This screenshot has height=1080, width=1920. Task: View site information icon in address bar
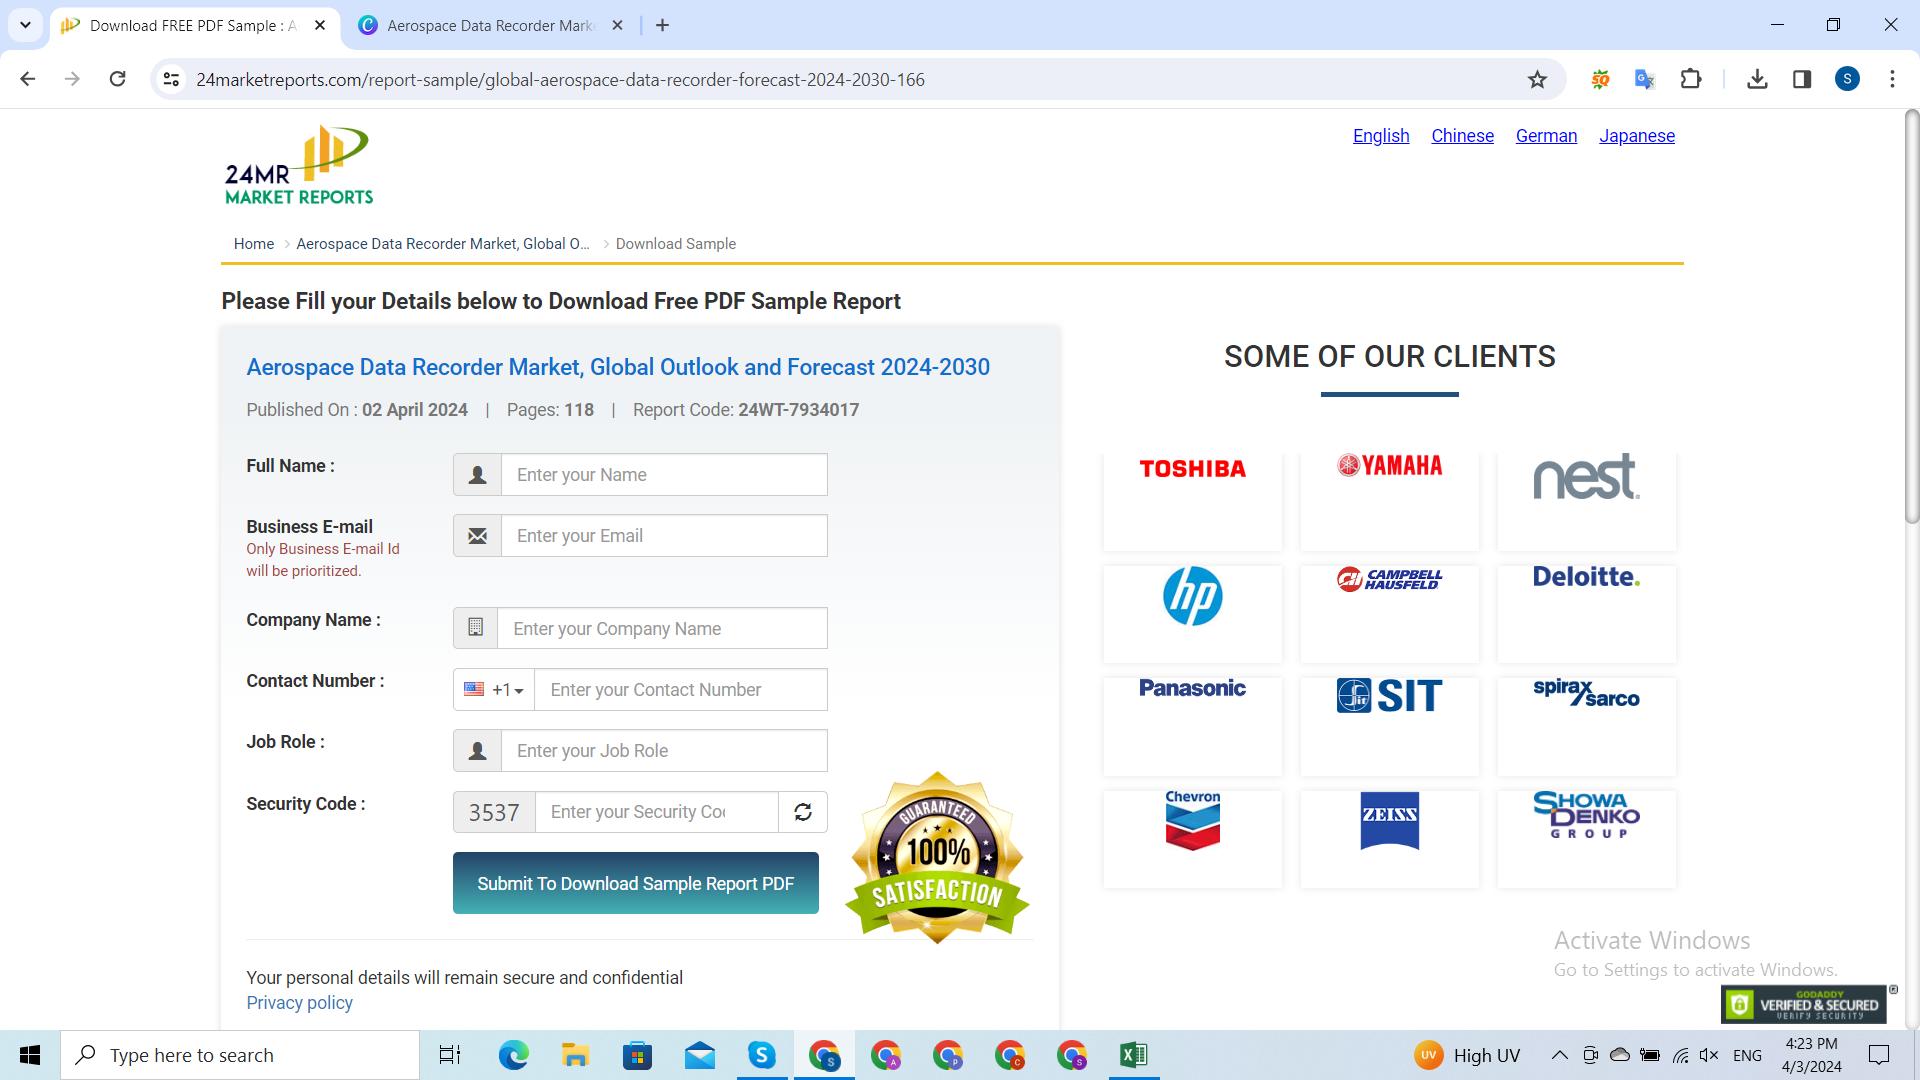tap(172, 79)
